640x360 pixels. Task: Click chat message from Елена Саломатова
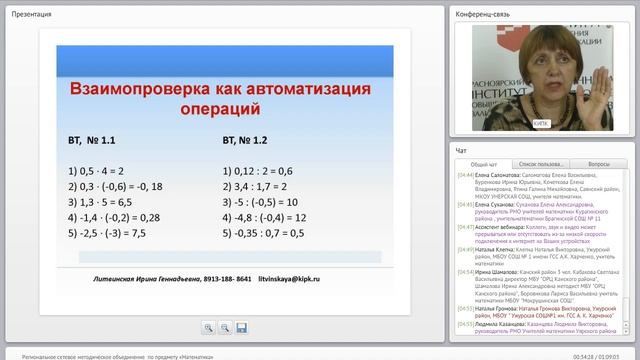pyautogui.click(x=539, y=186)
